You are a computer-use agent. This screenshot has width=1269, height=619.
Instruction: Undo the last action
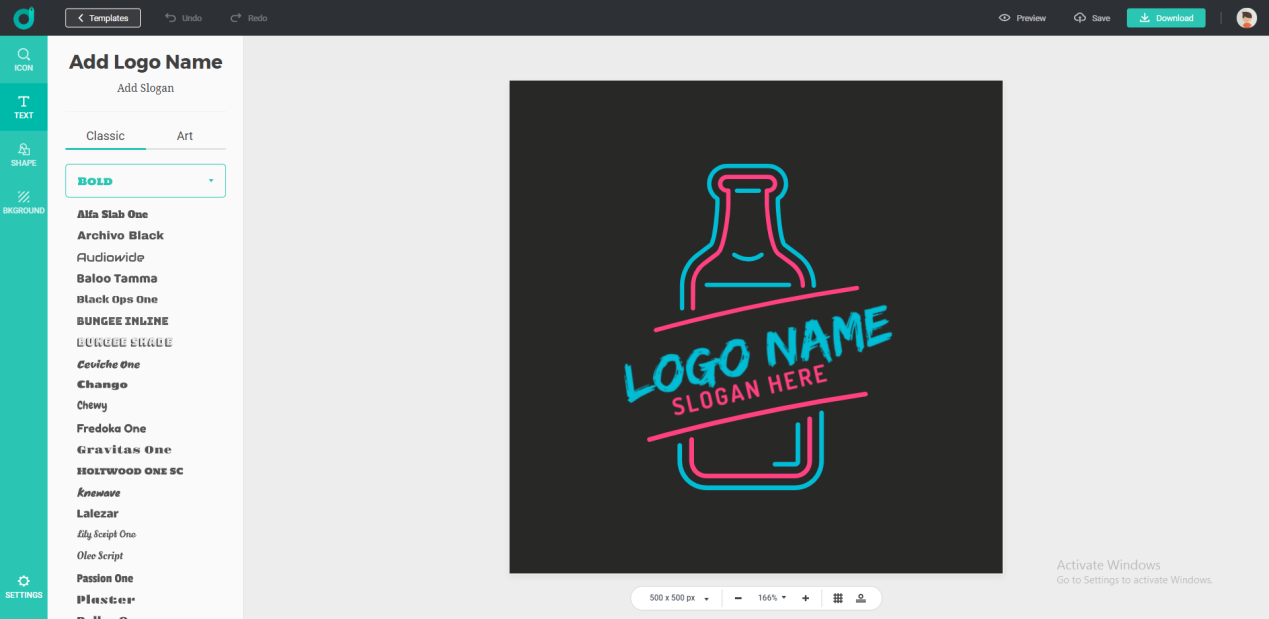click(x=183, y=18)
